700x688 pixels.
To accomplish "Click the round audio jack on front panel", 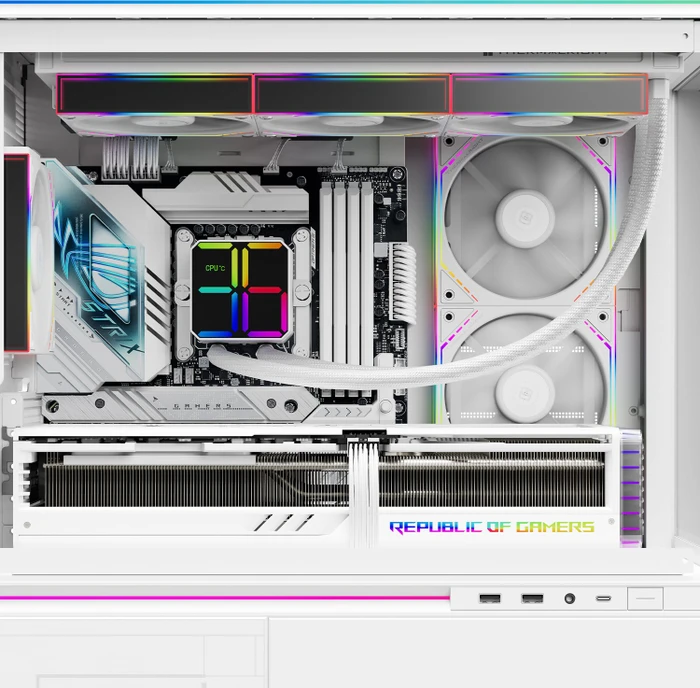I will (570, 598).
